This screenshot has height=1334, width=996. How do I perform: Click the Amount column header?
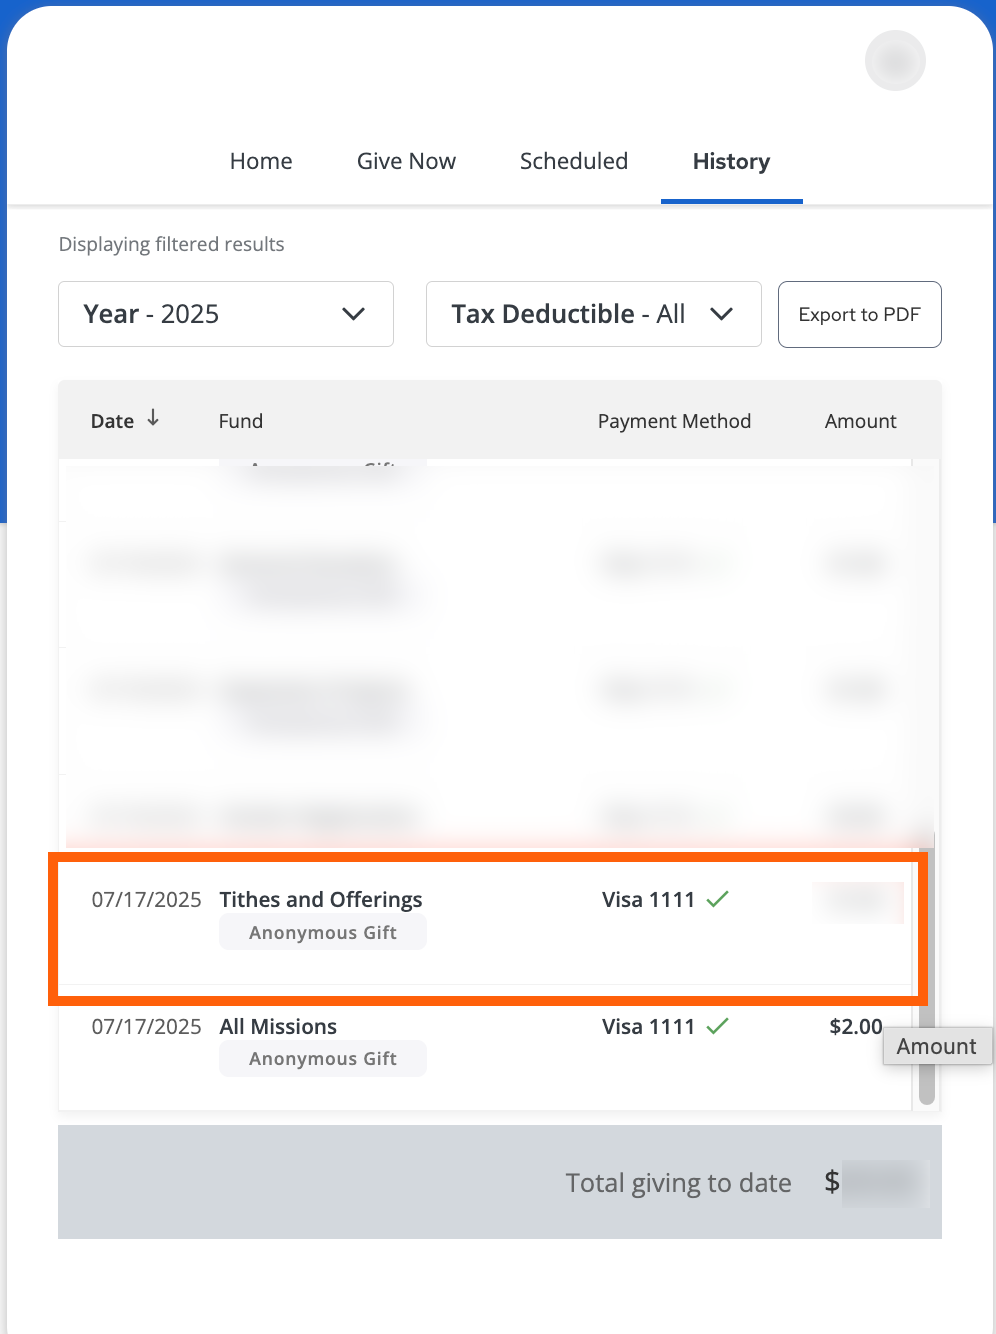point(860,421)
